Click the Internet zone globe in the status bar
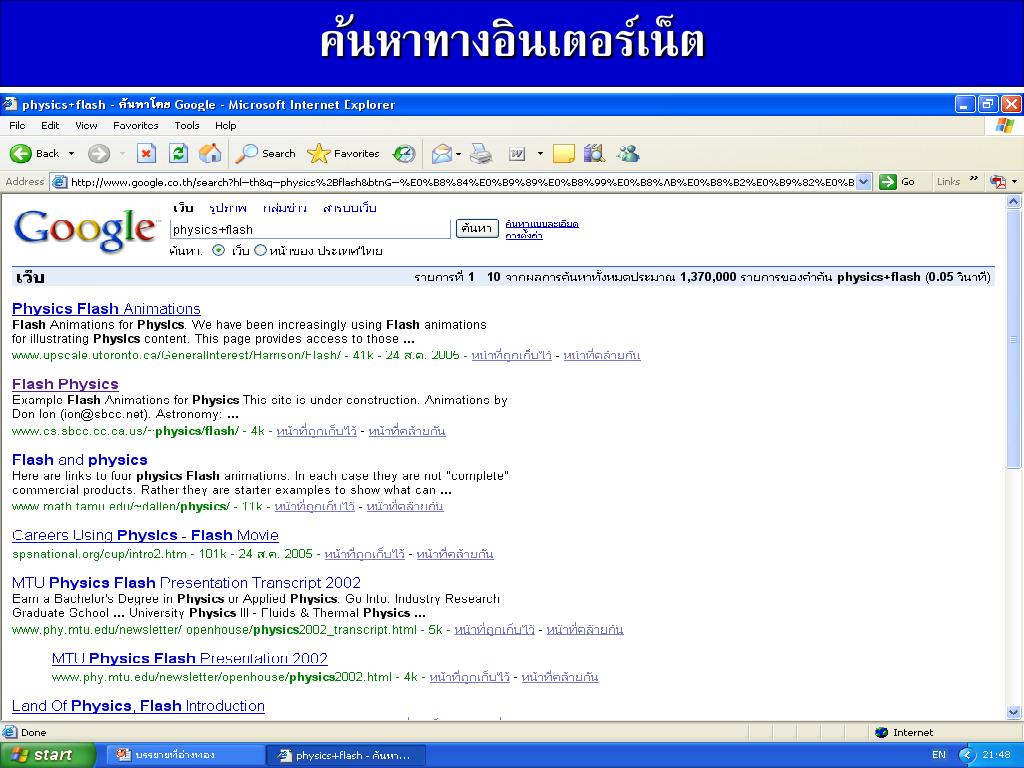This screenshot has width=1024, height=768. point(882,733)
